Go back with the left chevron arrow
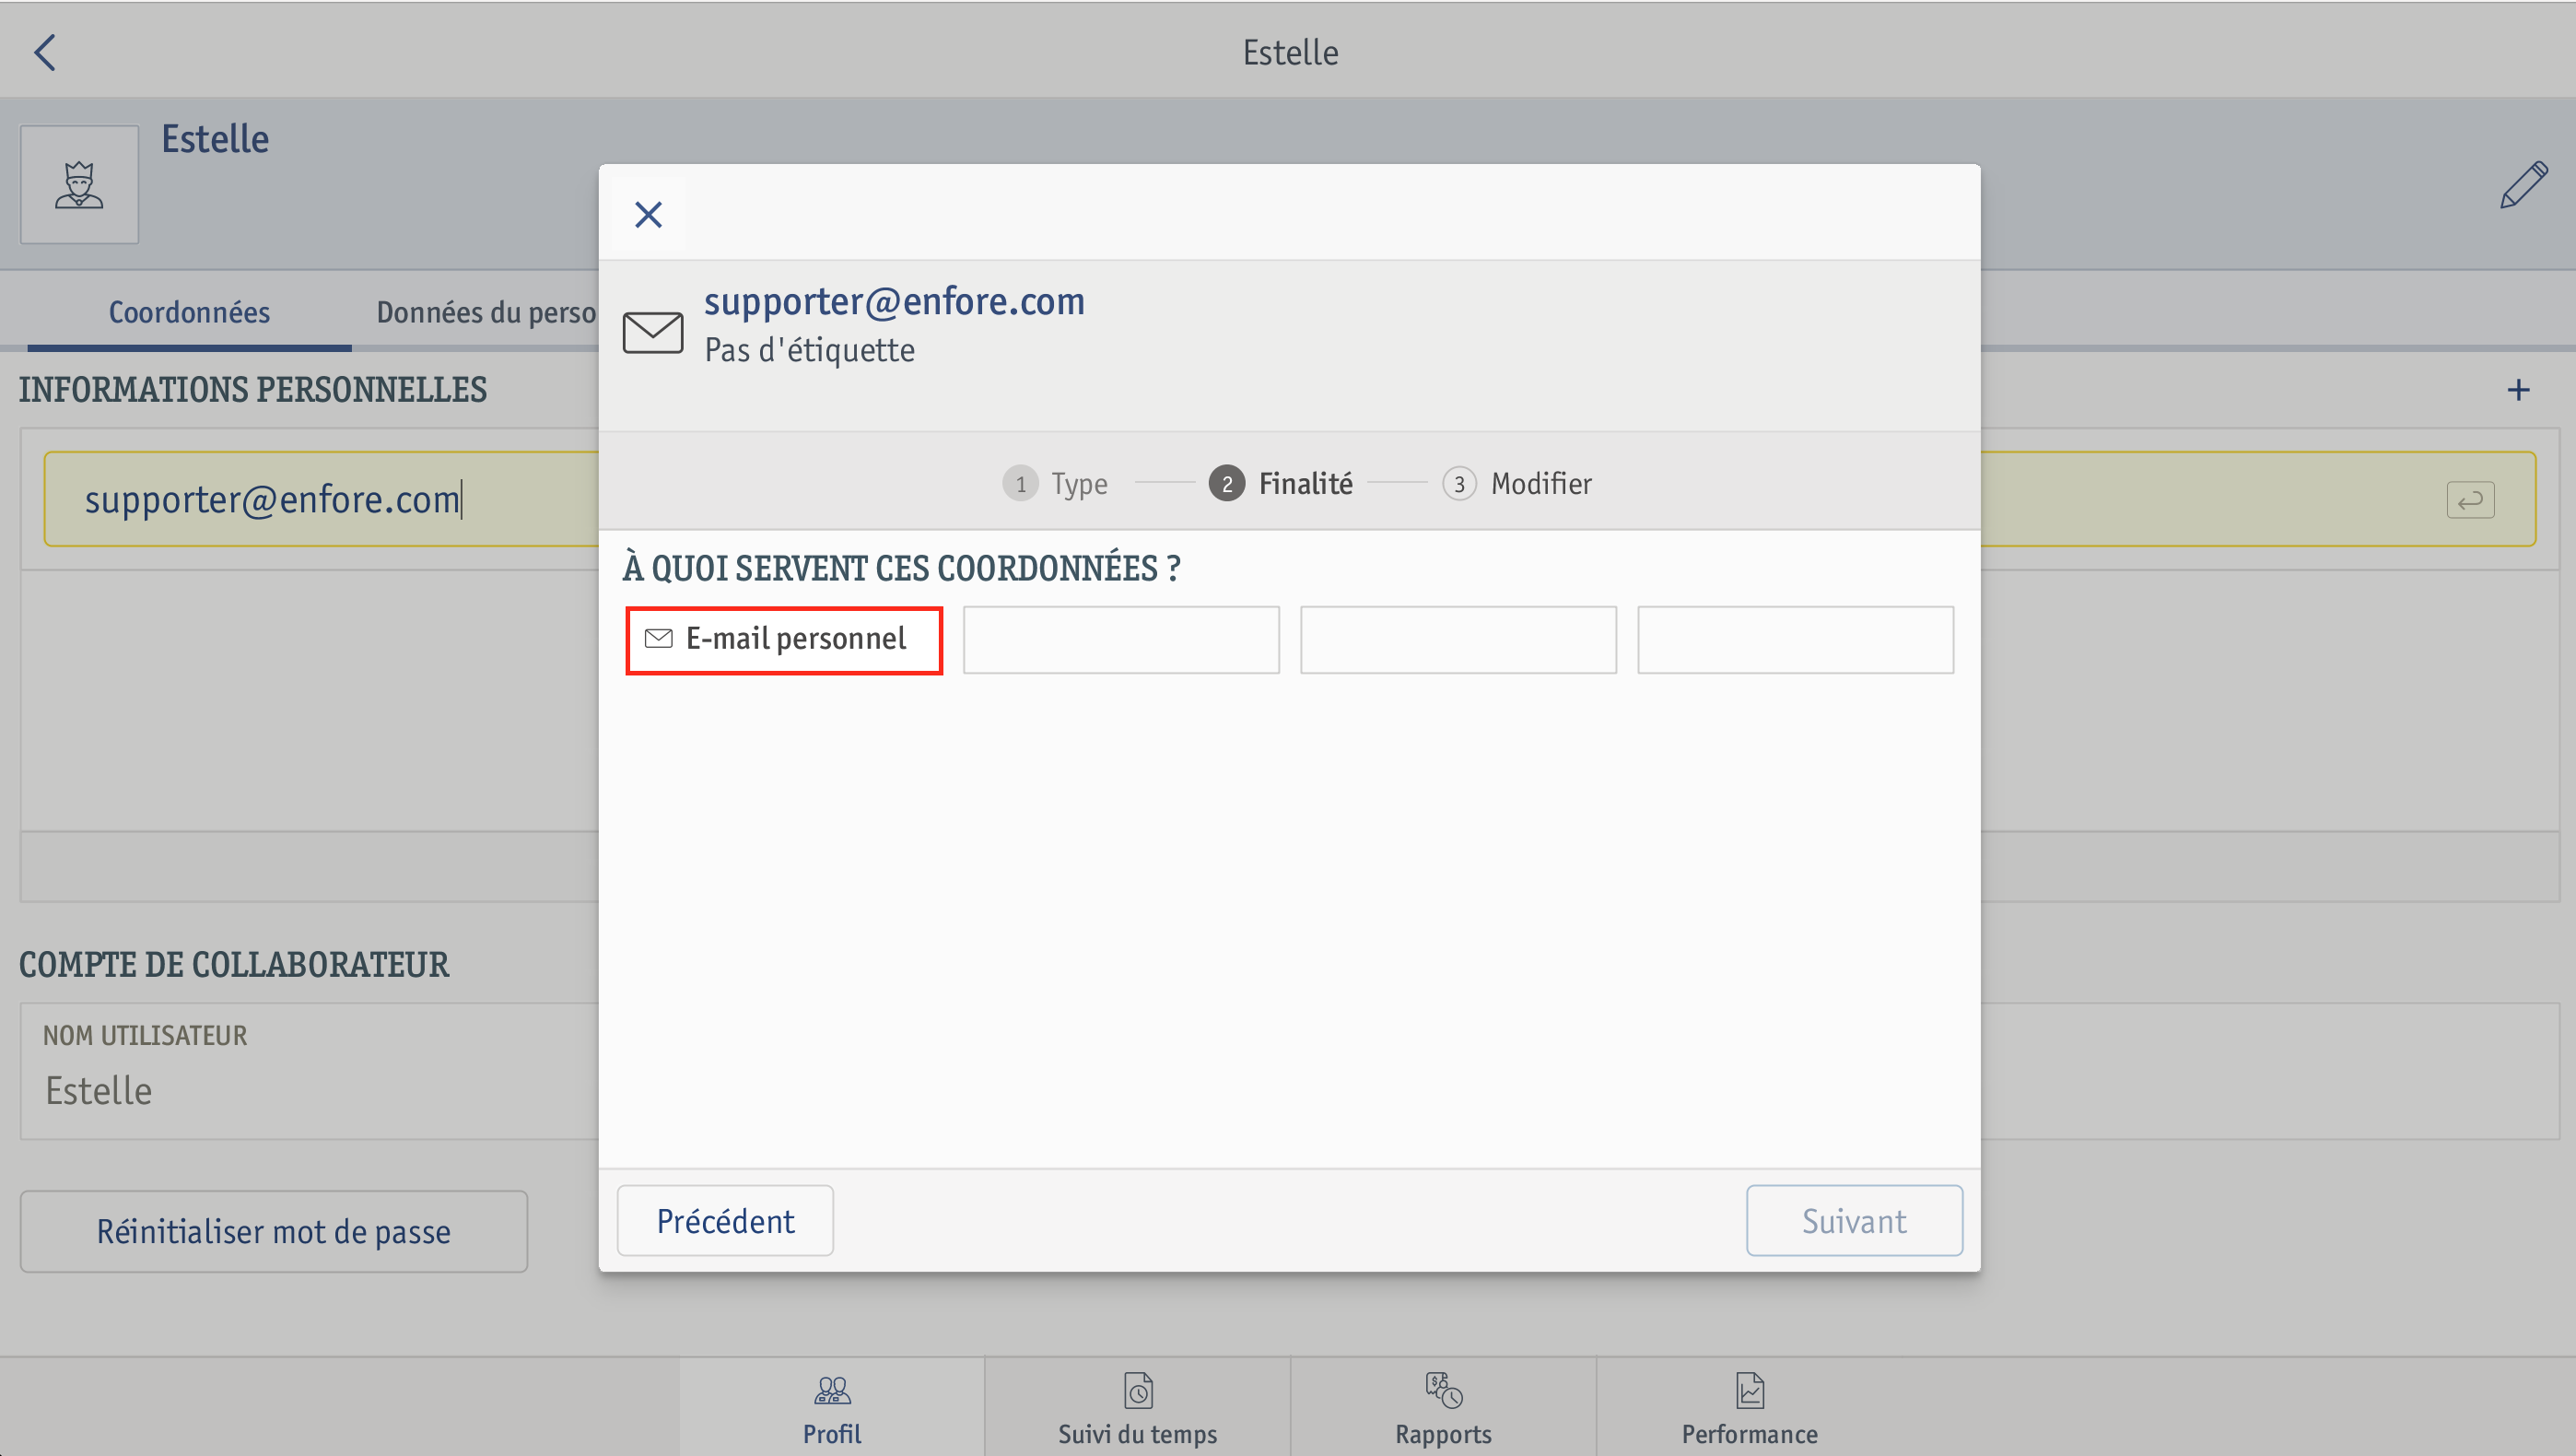 tap(45, 52)
